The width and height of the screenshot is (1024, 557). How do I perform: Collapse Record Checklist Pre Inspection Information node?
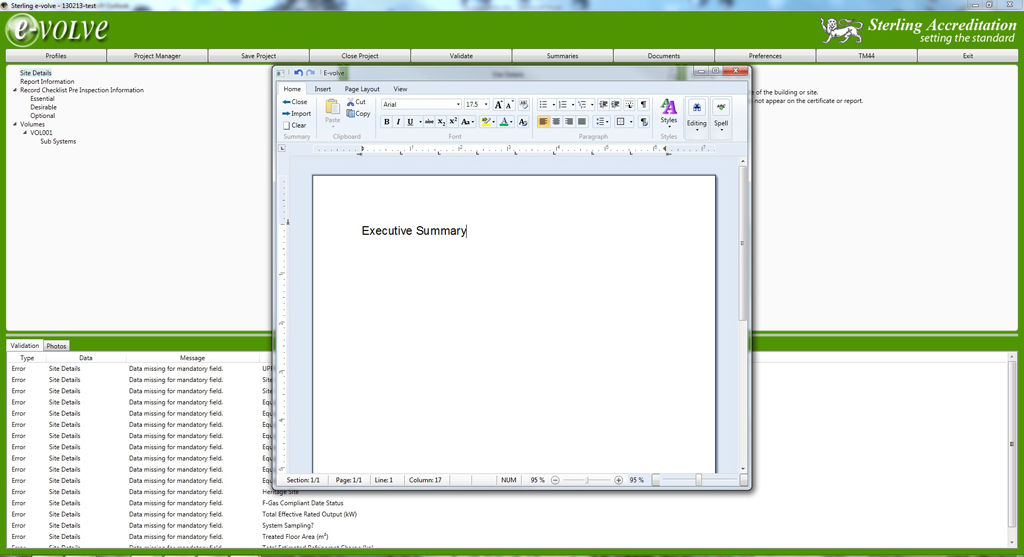pos(15,90)
